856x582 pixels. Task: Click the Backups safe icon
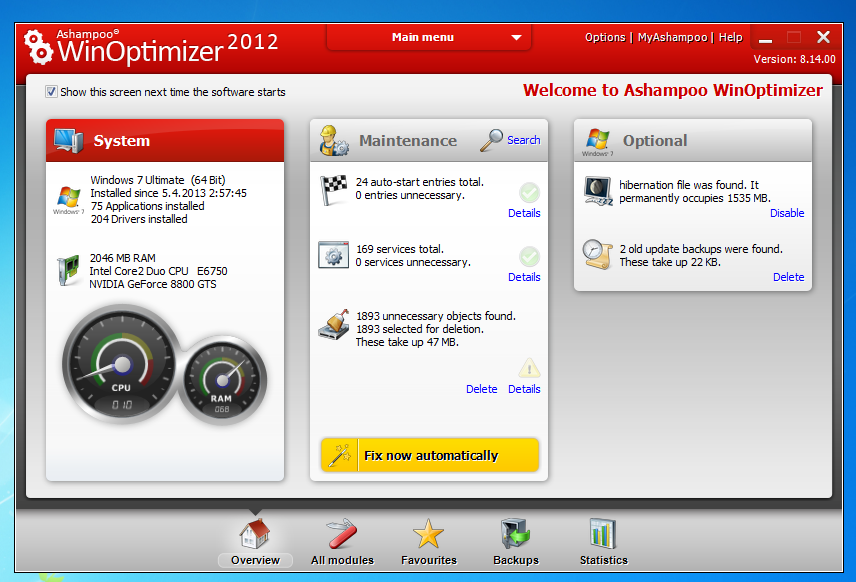[515, 533]
